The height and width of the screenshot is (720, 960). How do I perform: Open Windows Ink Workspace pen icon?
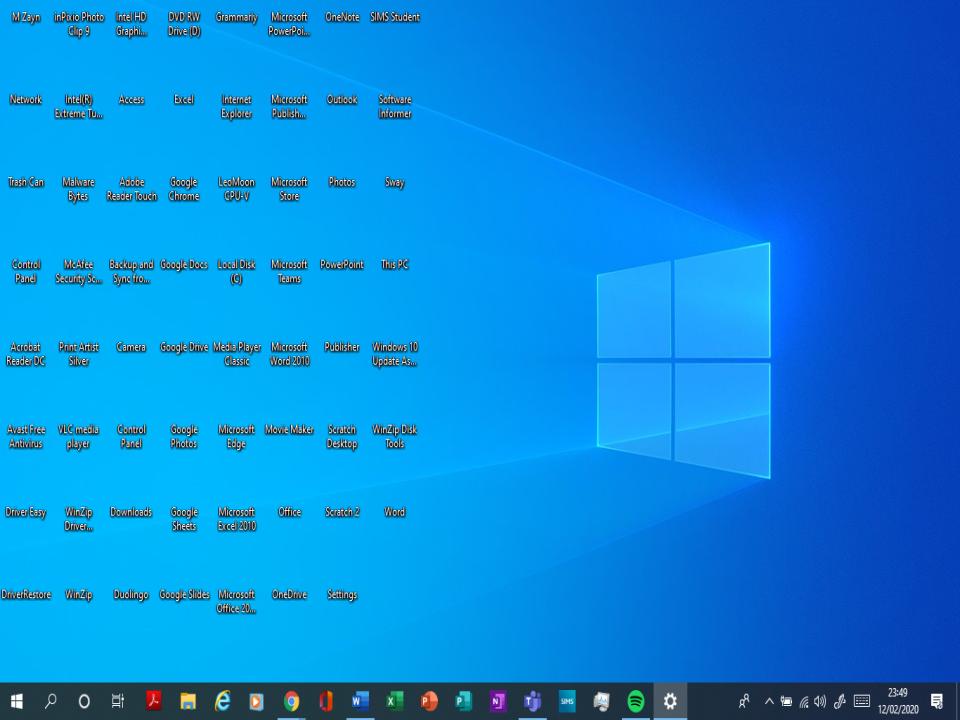(x=840, y=701)
